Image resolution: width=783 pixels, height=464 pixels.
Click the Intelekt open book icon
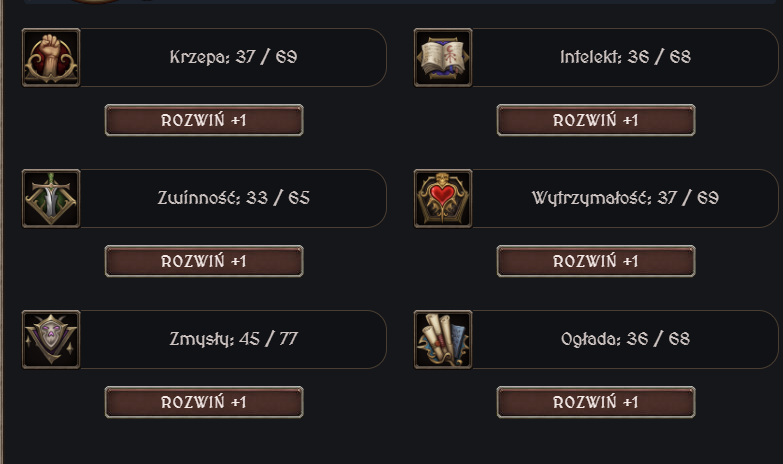pyautogui.click(x=443, y=58)
